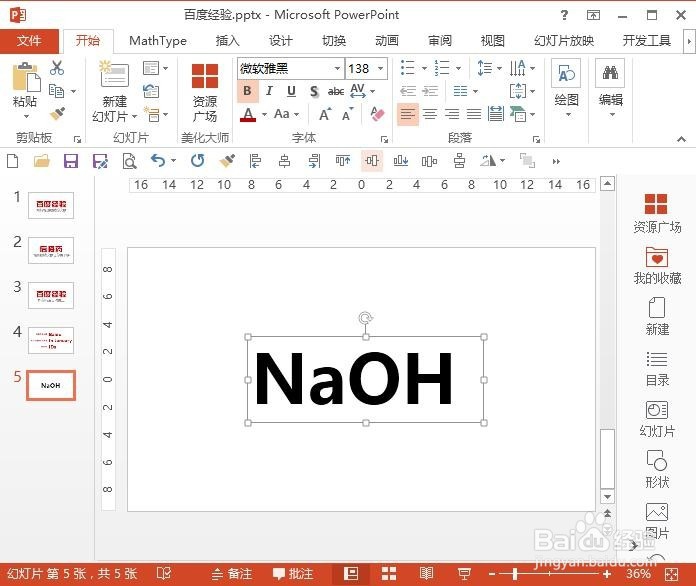Screen dimensions: 696x586
Task: Click the Open folder icon in quick toolbar
Action: point(42,161)
